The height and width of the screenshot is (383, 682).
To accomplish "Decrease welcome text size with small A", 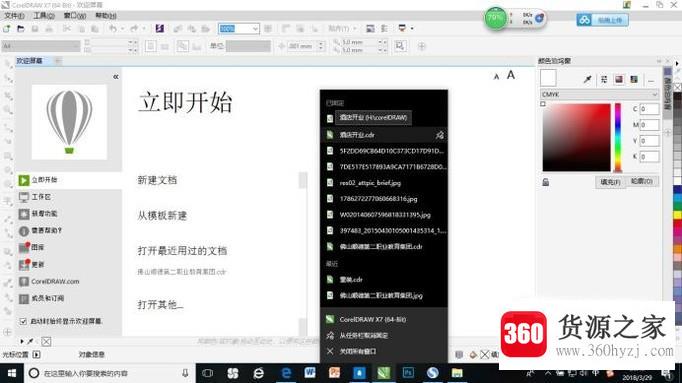I will (496, 77).
